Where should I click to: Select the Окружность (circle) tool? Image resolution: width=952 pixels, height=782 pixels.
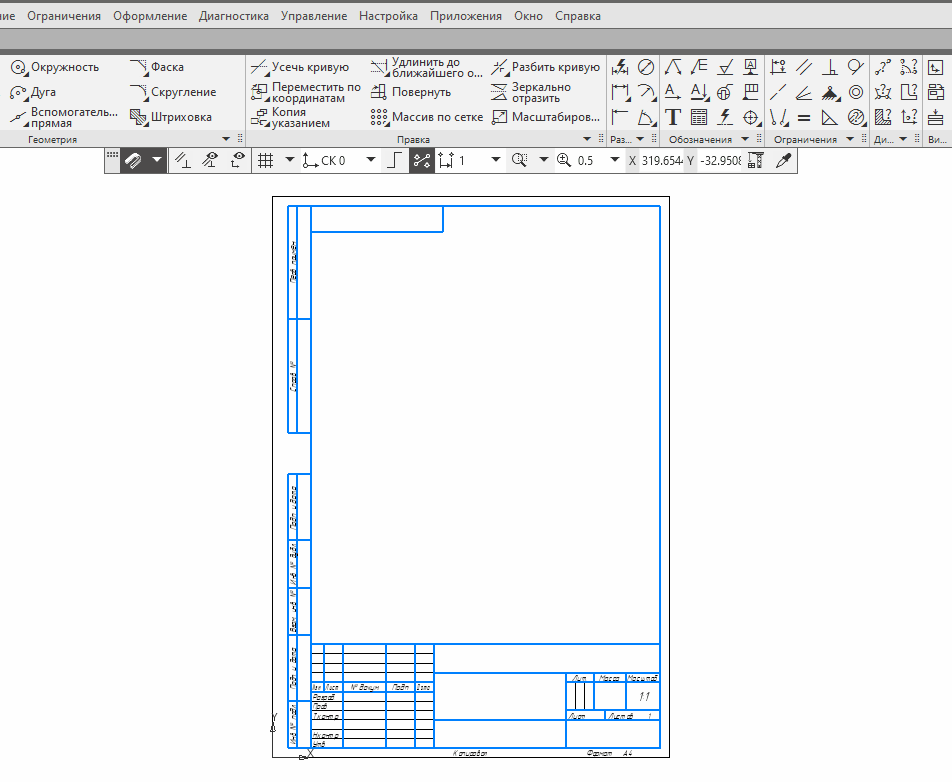(55, 67)
